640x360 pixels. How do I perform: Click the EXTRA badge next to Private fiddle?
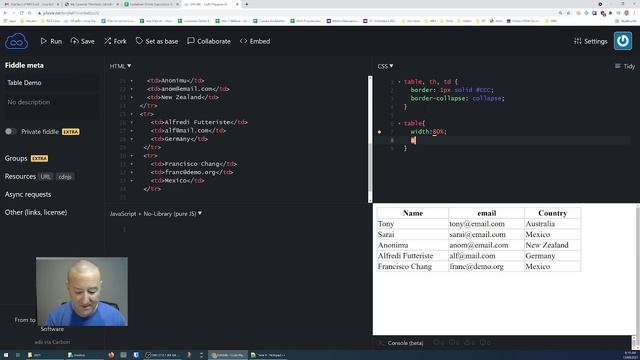point(71,132)
